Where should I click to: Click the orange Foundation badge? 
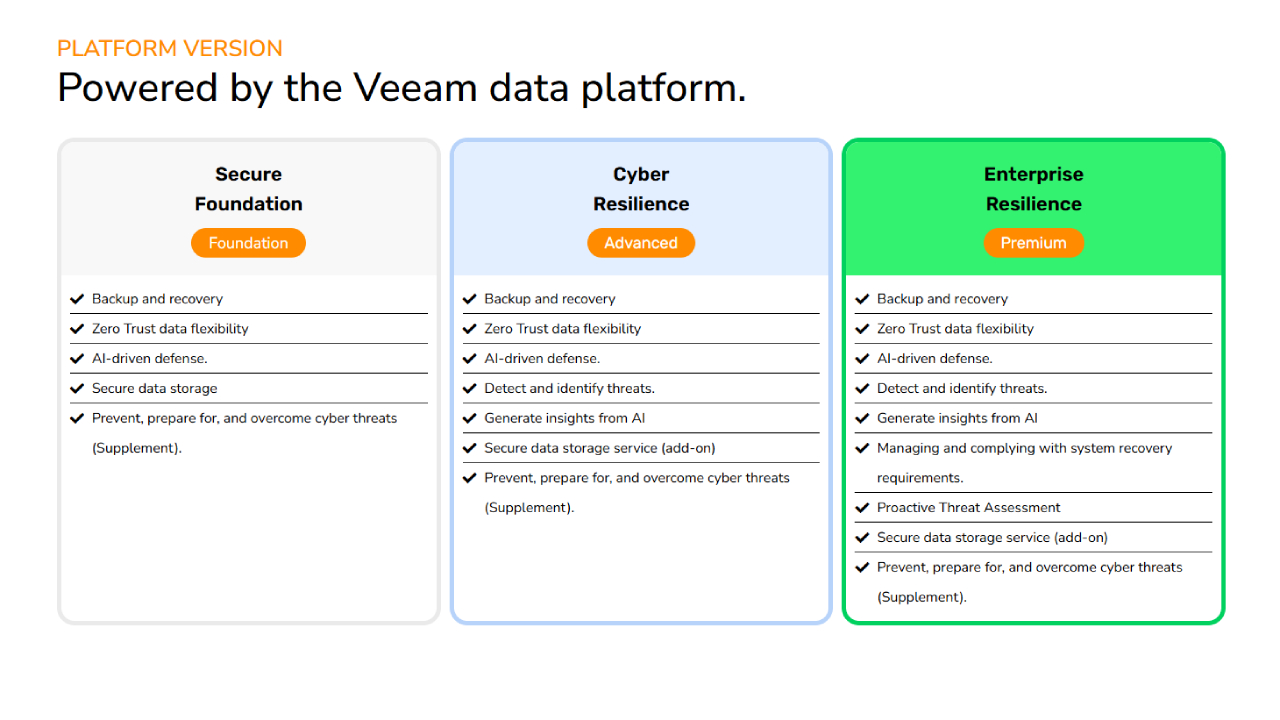[248, 243]
